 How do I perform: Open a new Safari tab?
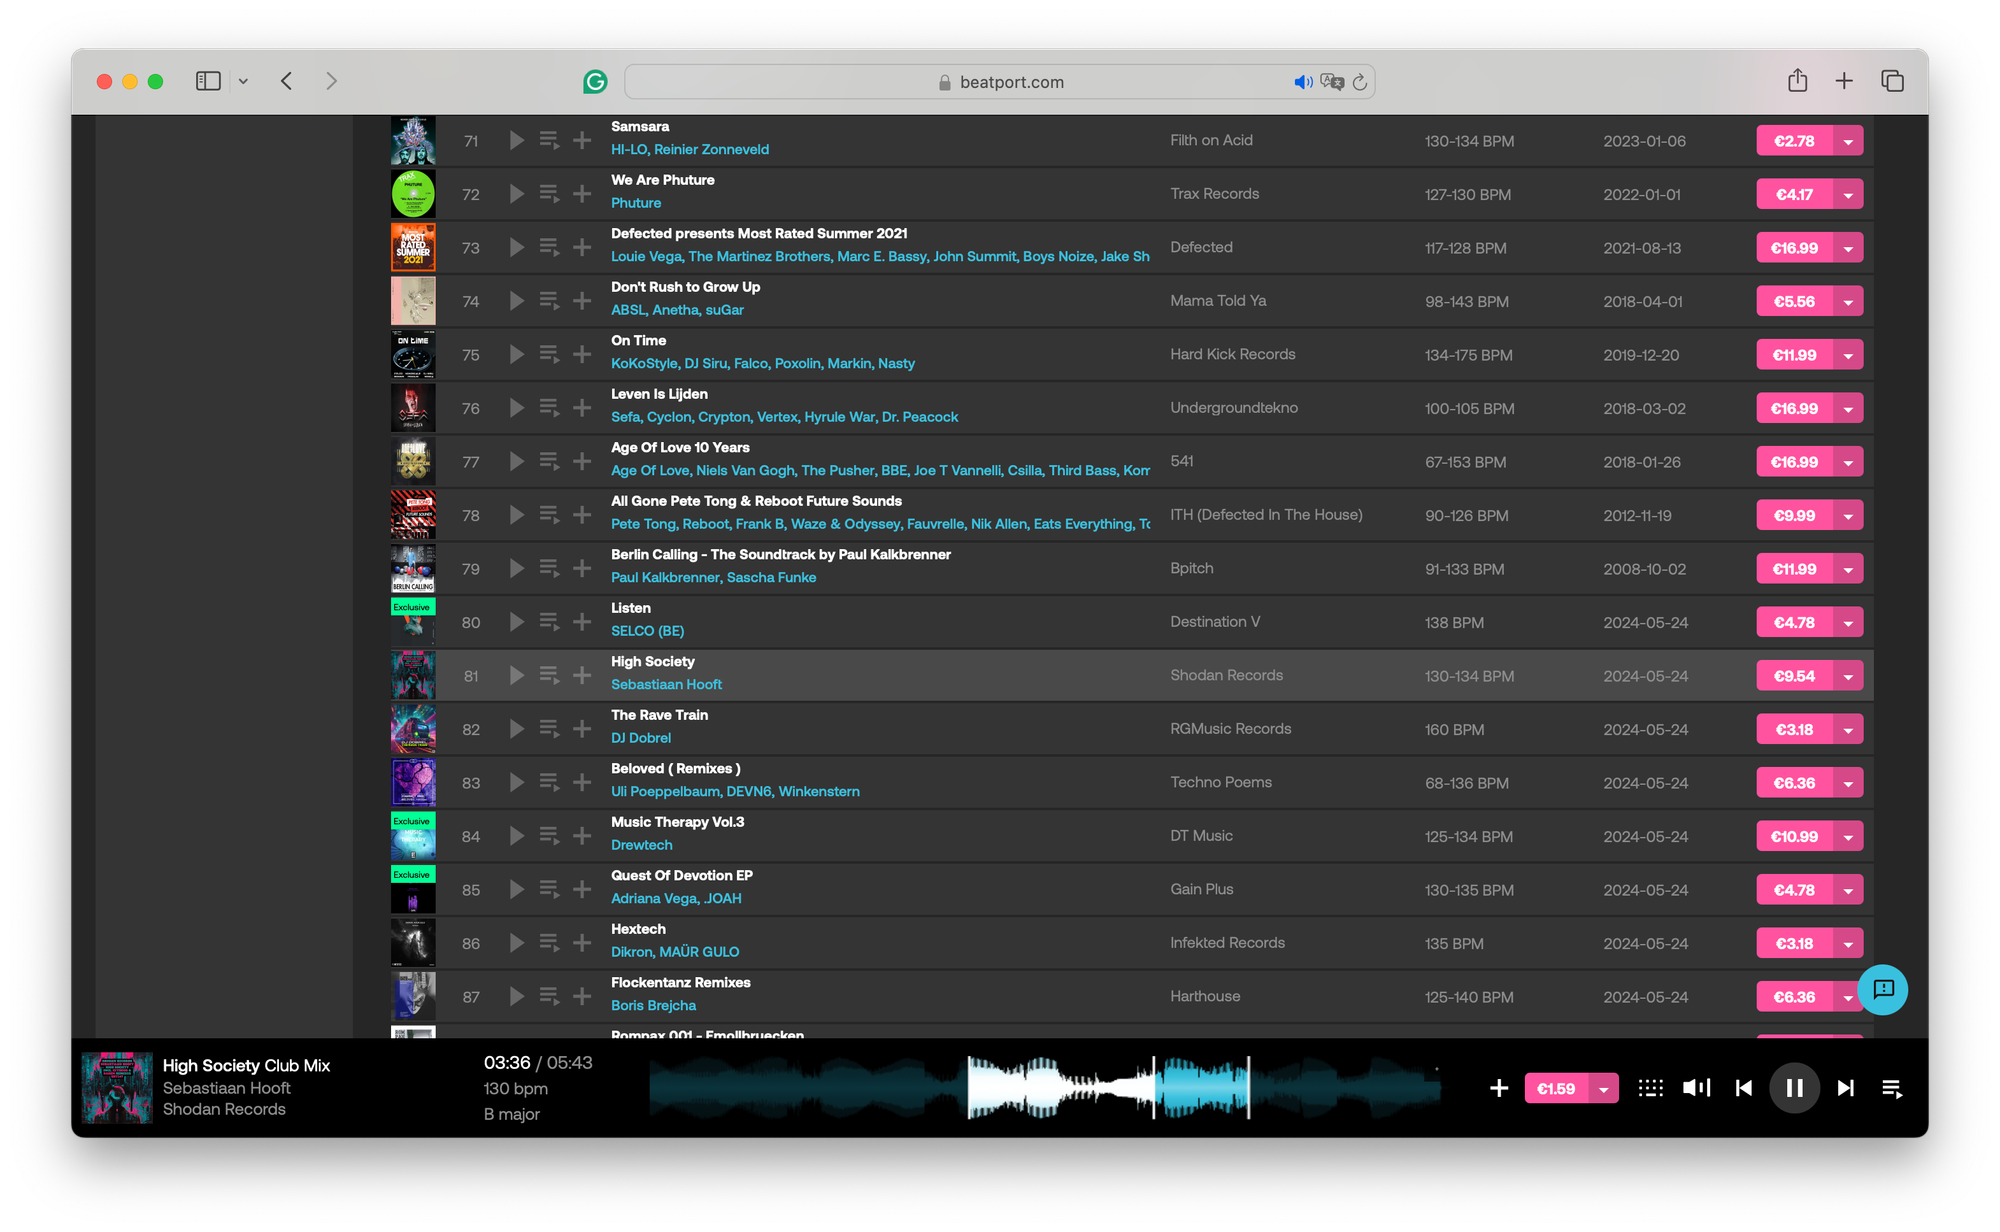click(x=1844, y=81)
